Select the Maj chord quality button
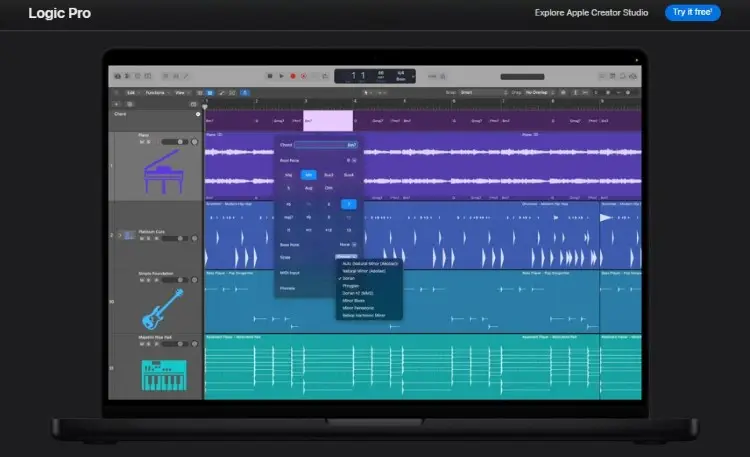This screenshot has height=457, width=750. (x=288, y=175)
